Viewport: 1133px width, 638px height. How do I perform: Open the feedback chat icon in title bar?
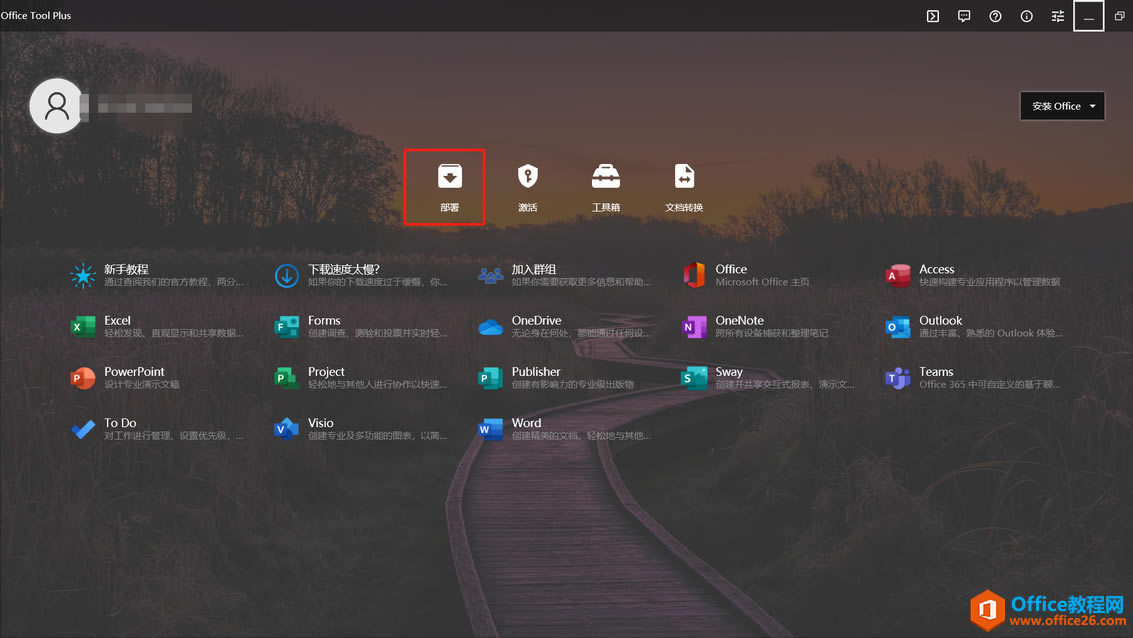coord(964,16)
